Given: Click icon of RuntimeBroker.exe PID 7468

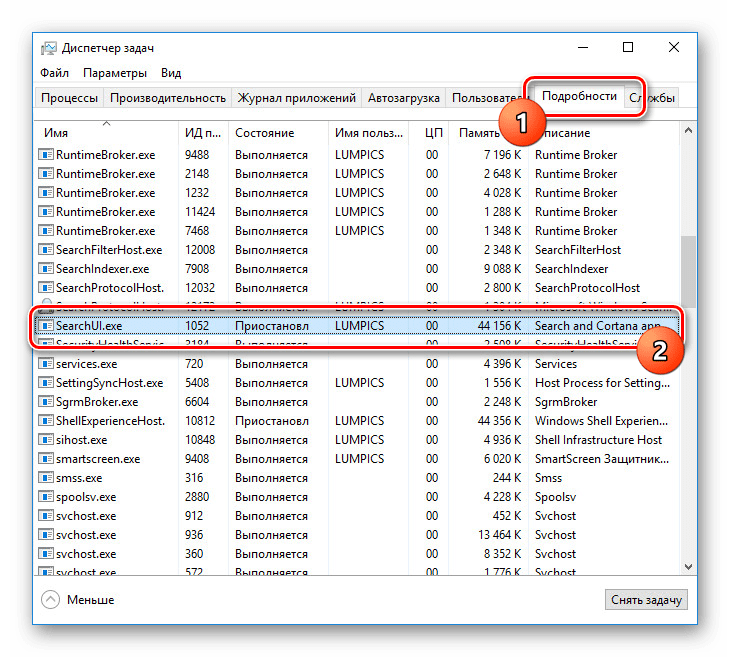Looking at the screenshot, I should pos(46,230).
